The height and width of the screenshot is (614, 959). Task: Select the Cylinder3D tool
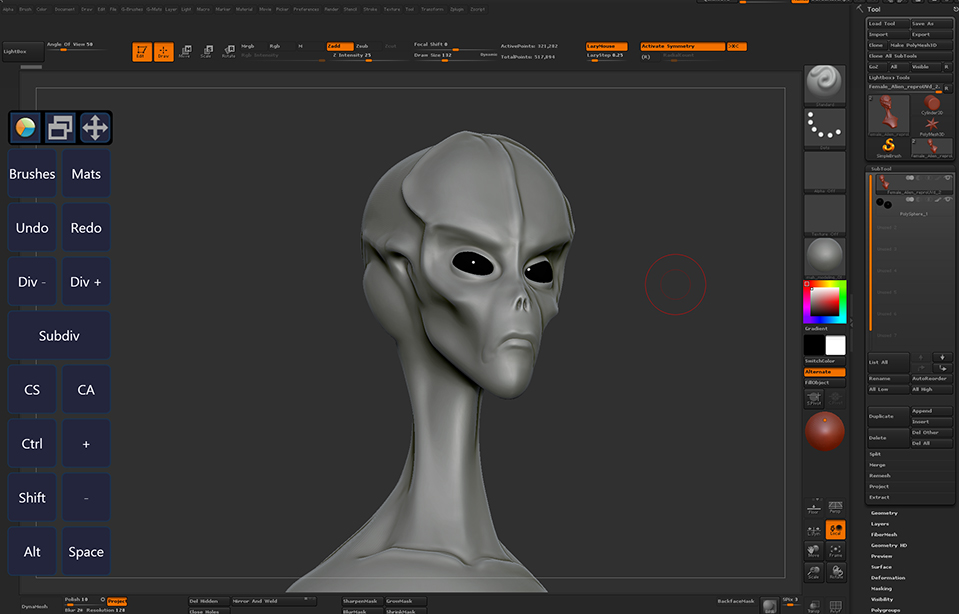[932, 105]
